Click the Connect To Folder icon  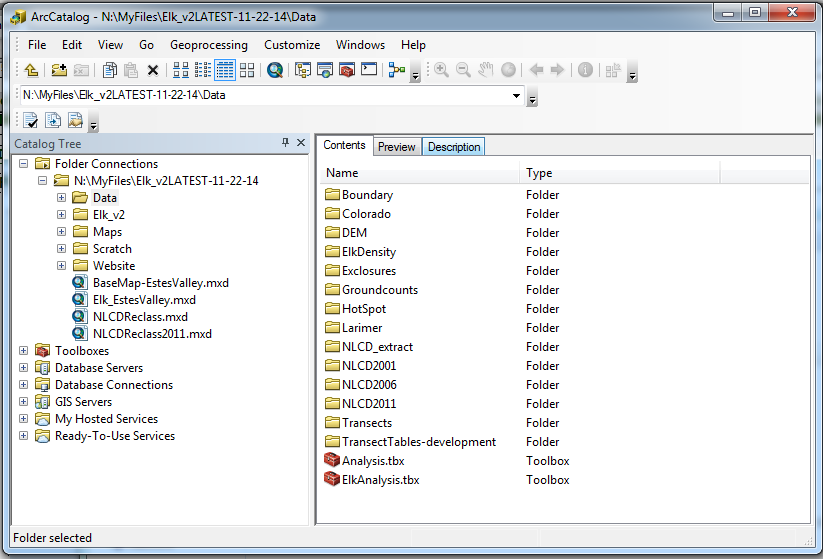[59, 70]
